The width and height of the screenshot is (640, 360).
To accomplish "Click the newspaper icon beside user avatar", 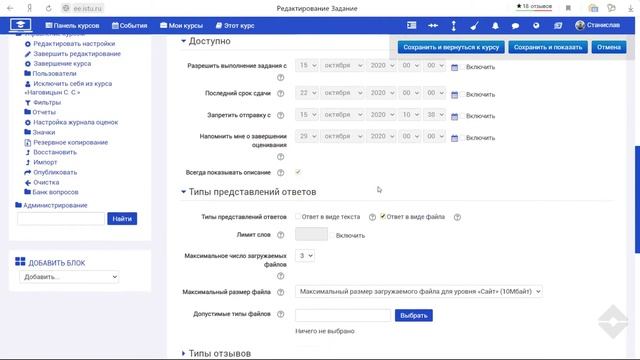I will (x=558, y=26).
